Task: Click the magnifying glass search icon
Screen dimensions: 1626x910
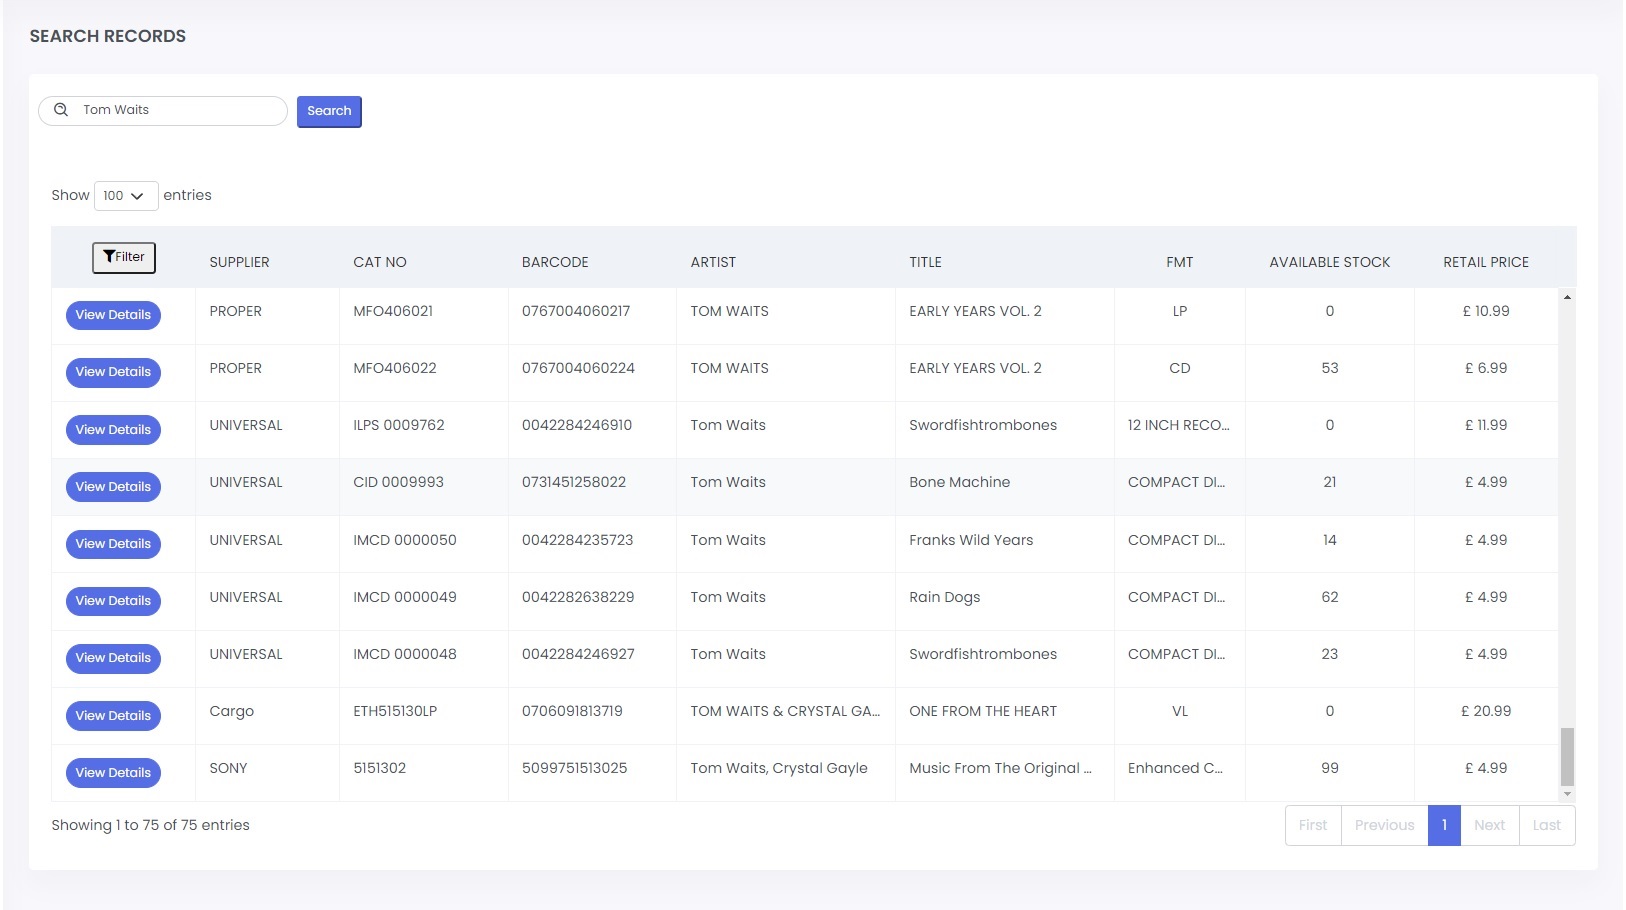Action: tap(61, 110)
